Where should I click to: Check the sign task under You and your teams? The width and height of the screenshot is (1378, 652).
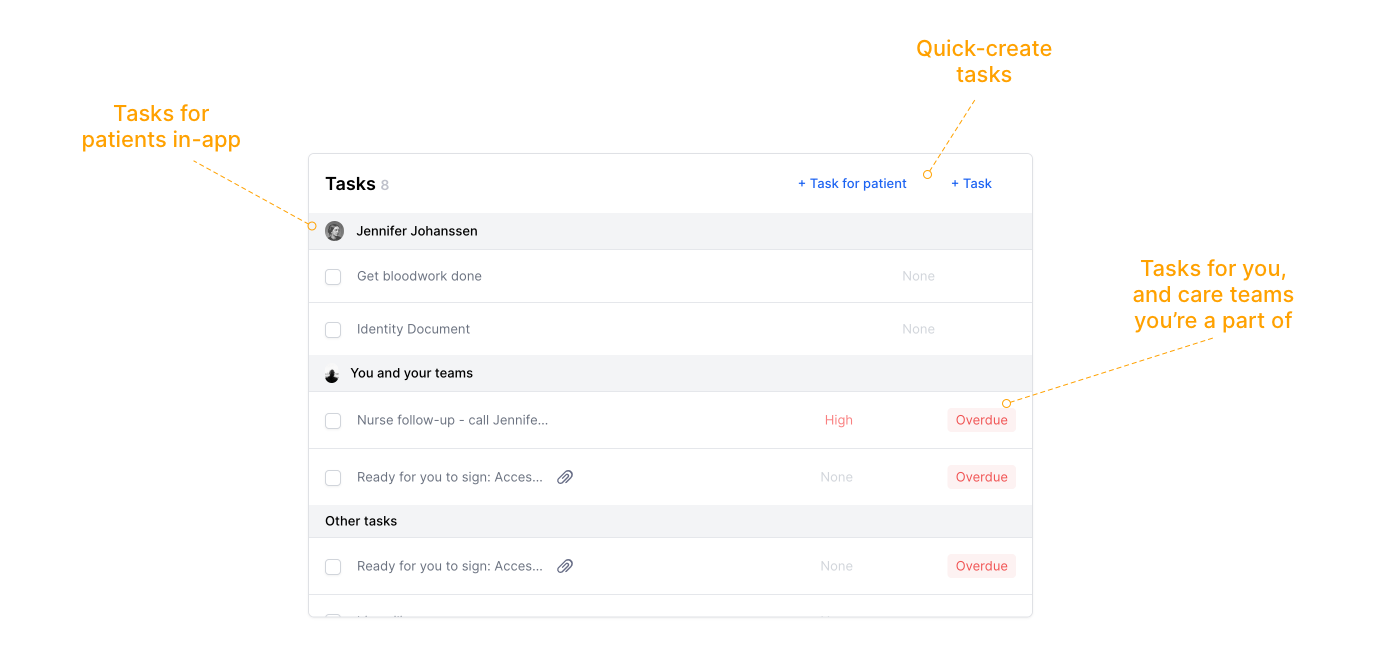click(x=333, y=478)
